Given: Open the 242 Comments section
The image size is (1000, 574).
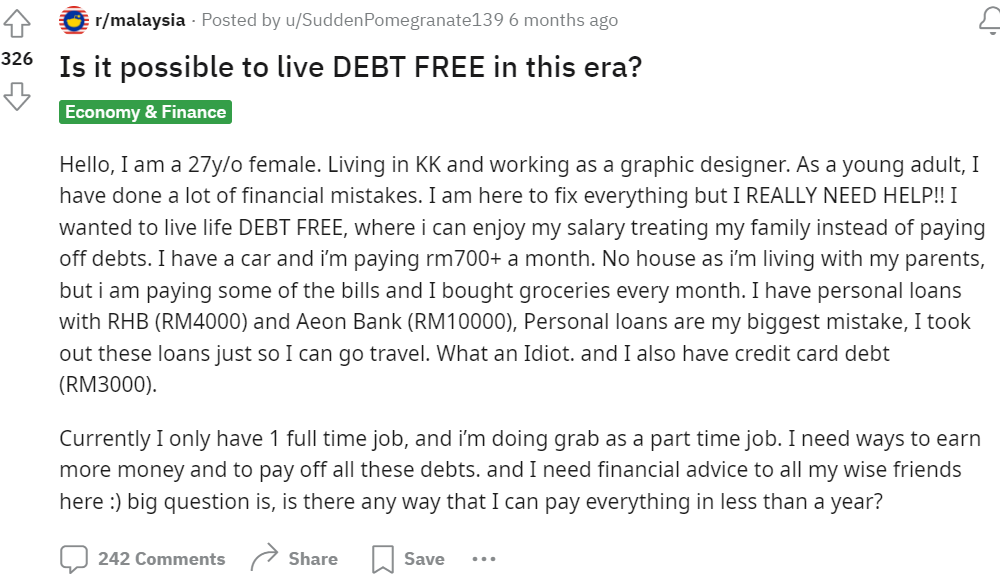Looking at the screenshot, I should [161, 559].
